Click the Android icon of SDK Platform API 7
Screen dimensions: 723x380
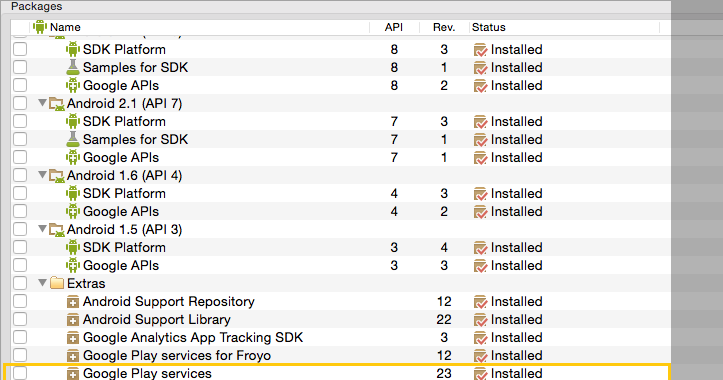(x=72, y=121)
